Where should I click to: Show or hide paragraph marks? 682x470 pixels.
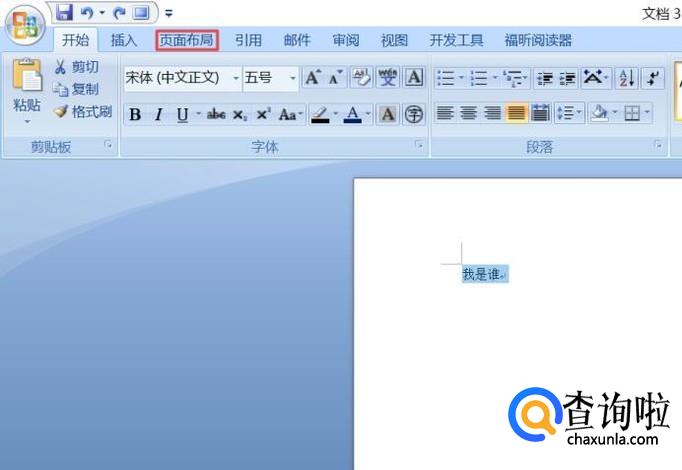(652, 78)
